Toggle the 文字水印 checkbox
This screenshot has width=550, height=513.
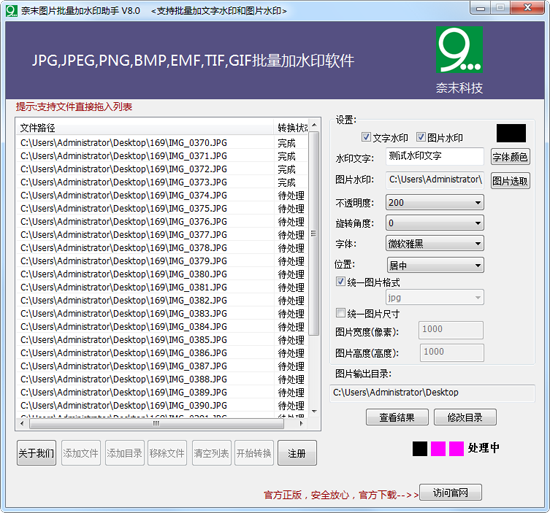click(366, 137)
